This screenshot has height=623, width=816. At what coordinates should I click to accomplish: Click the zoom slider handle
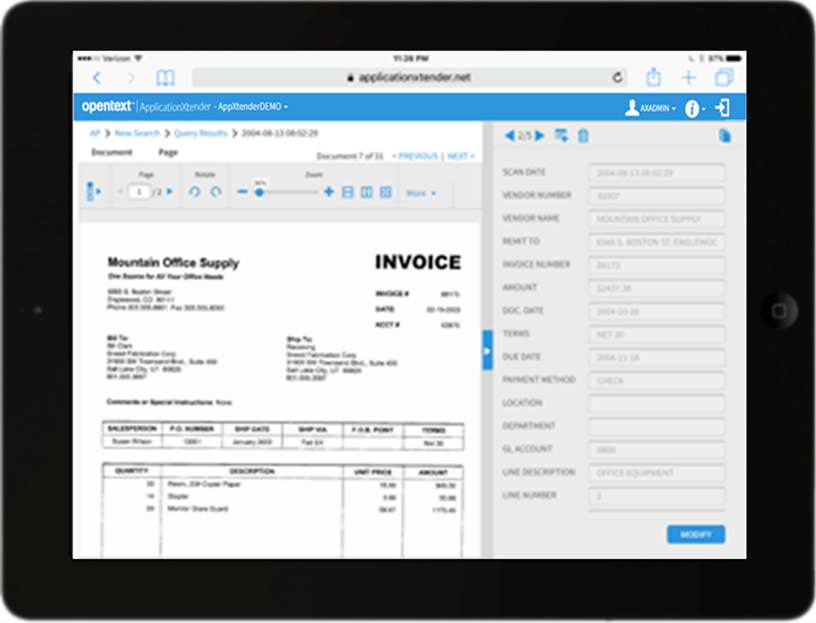pyautogui.click(x=259, y=192)
